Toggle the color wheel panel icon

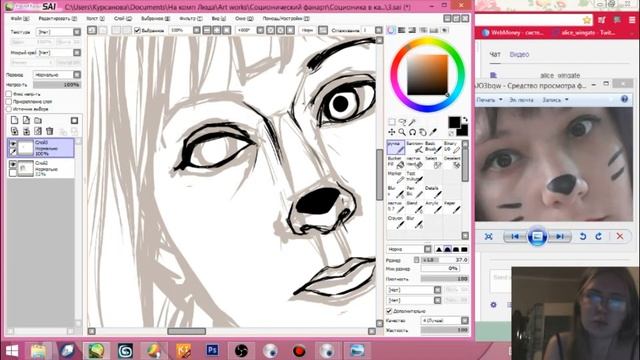[391, 30]
